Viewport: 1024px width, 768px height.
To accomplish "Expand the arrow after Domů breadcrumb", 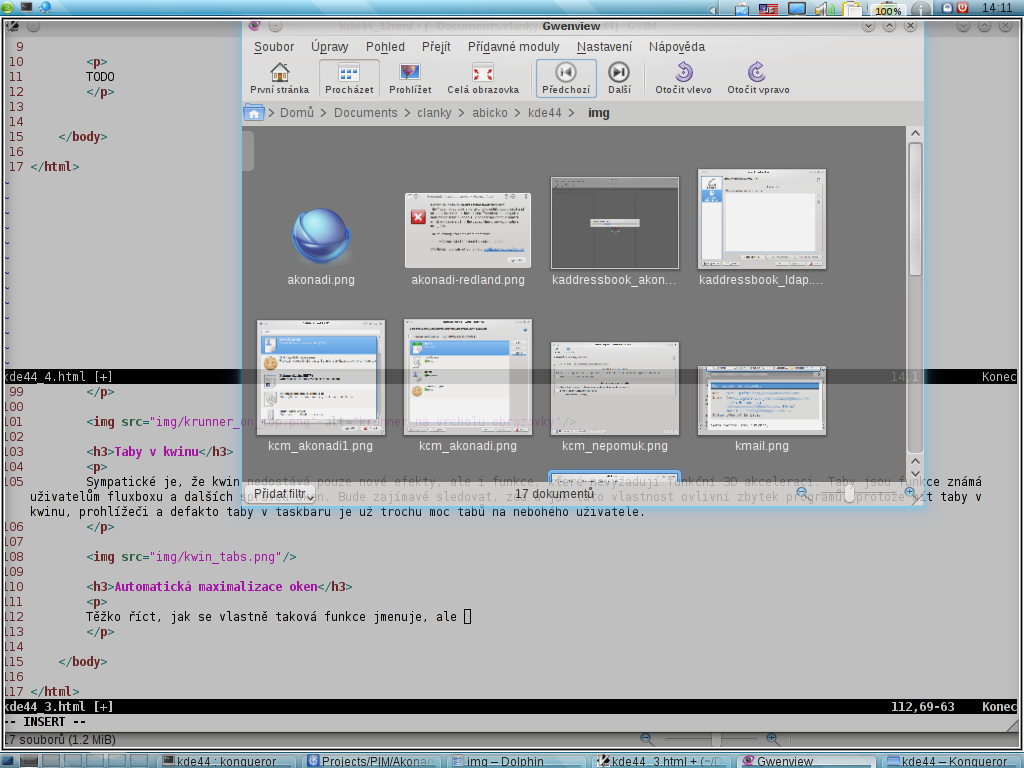I will tap(323, 113).
